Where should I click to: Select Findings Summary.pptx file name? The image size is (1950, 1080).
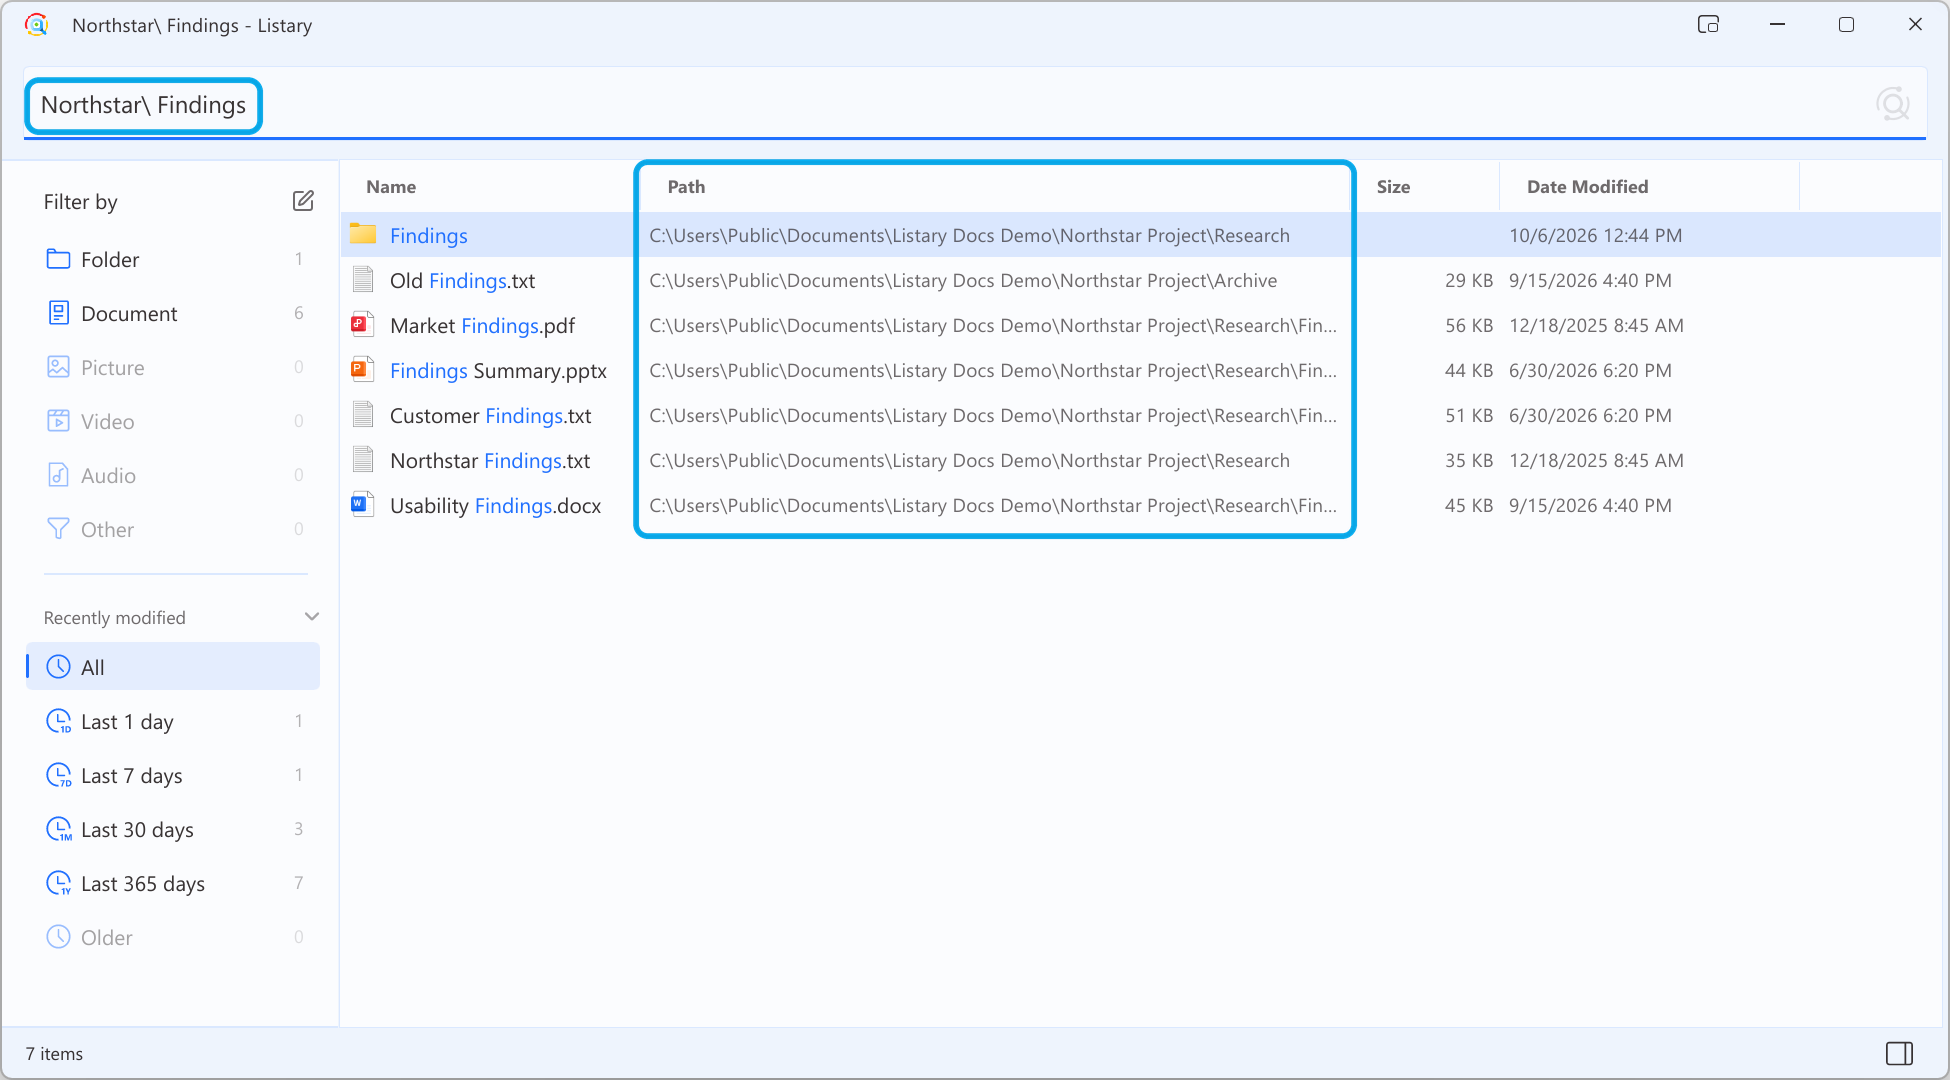498,370
